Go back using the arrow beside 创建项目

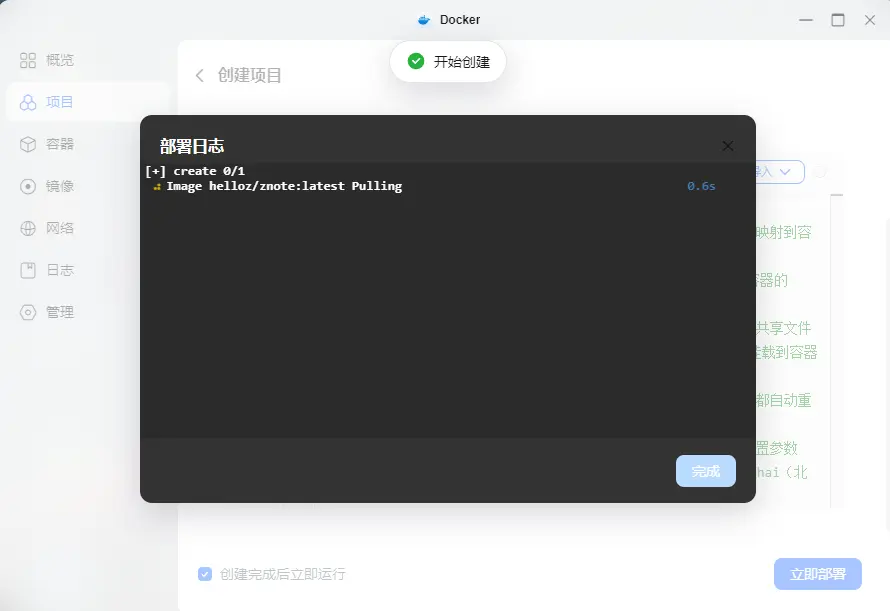click(x=200, y=76)
